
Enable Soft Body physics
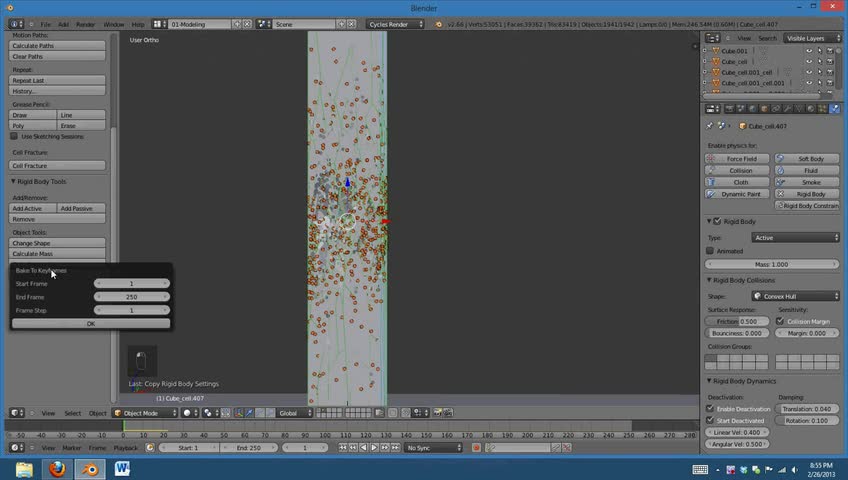click(806, 158)
